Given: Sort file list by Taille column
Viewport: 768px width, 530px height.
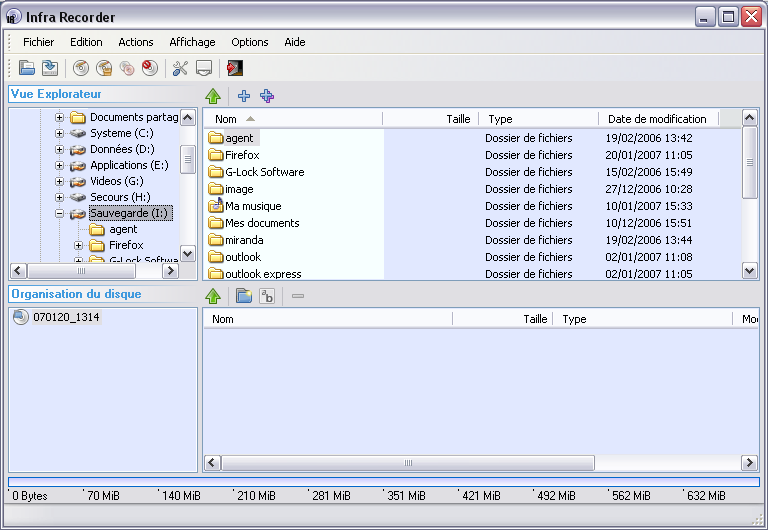Looking at the screenshot, I should click(431, 119).
